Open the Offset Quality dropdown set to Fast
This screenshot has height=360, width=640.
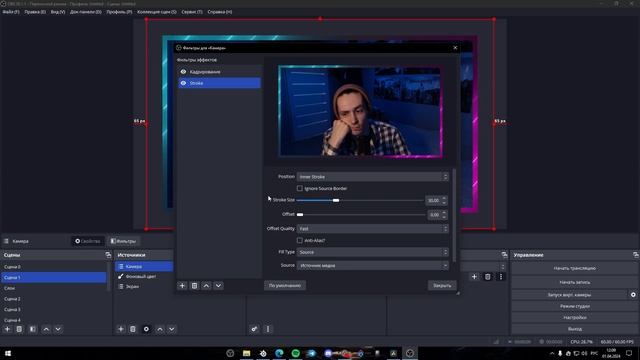[373, 229]
